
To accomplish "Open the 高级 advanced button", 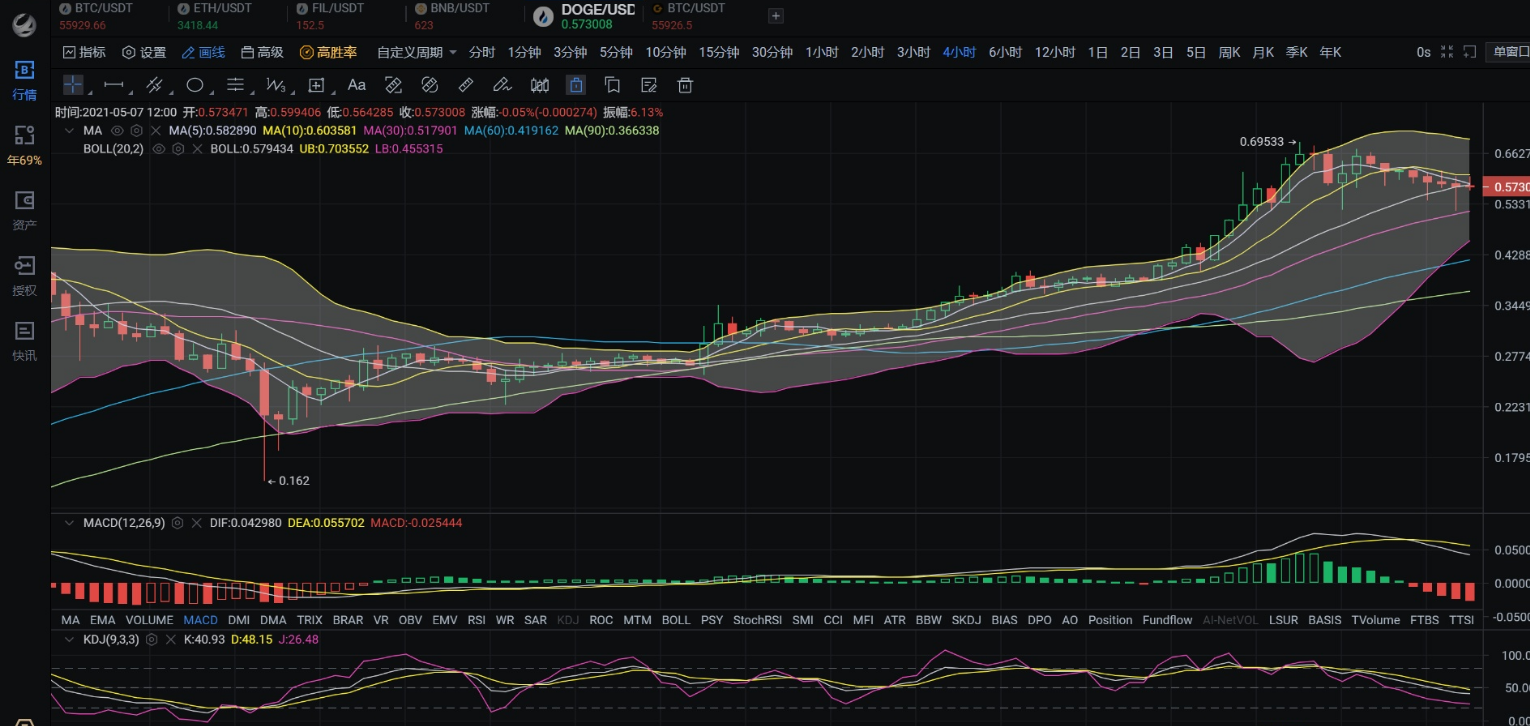I will point(262,52).
